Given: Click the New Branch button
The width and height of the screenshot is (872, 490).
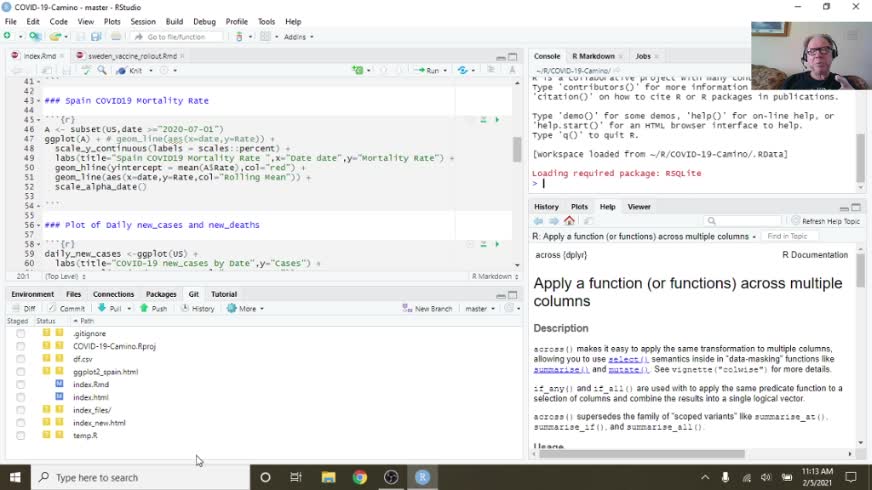Looking at the screenshot, I should (428, 309).
